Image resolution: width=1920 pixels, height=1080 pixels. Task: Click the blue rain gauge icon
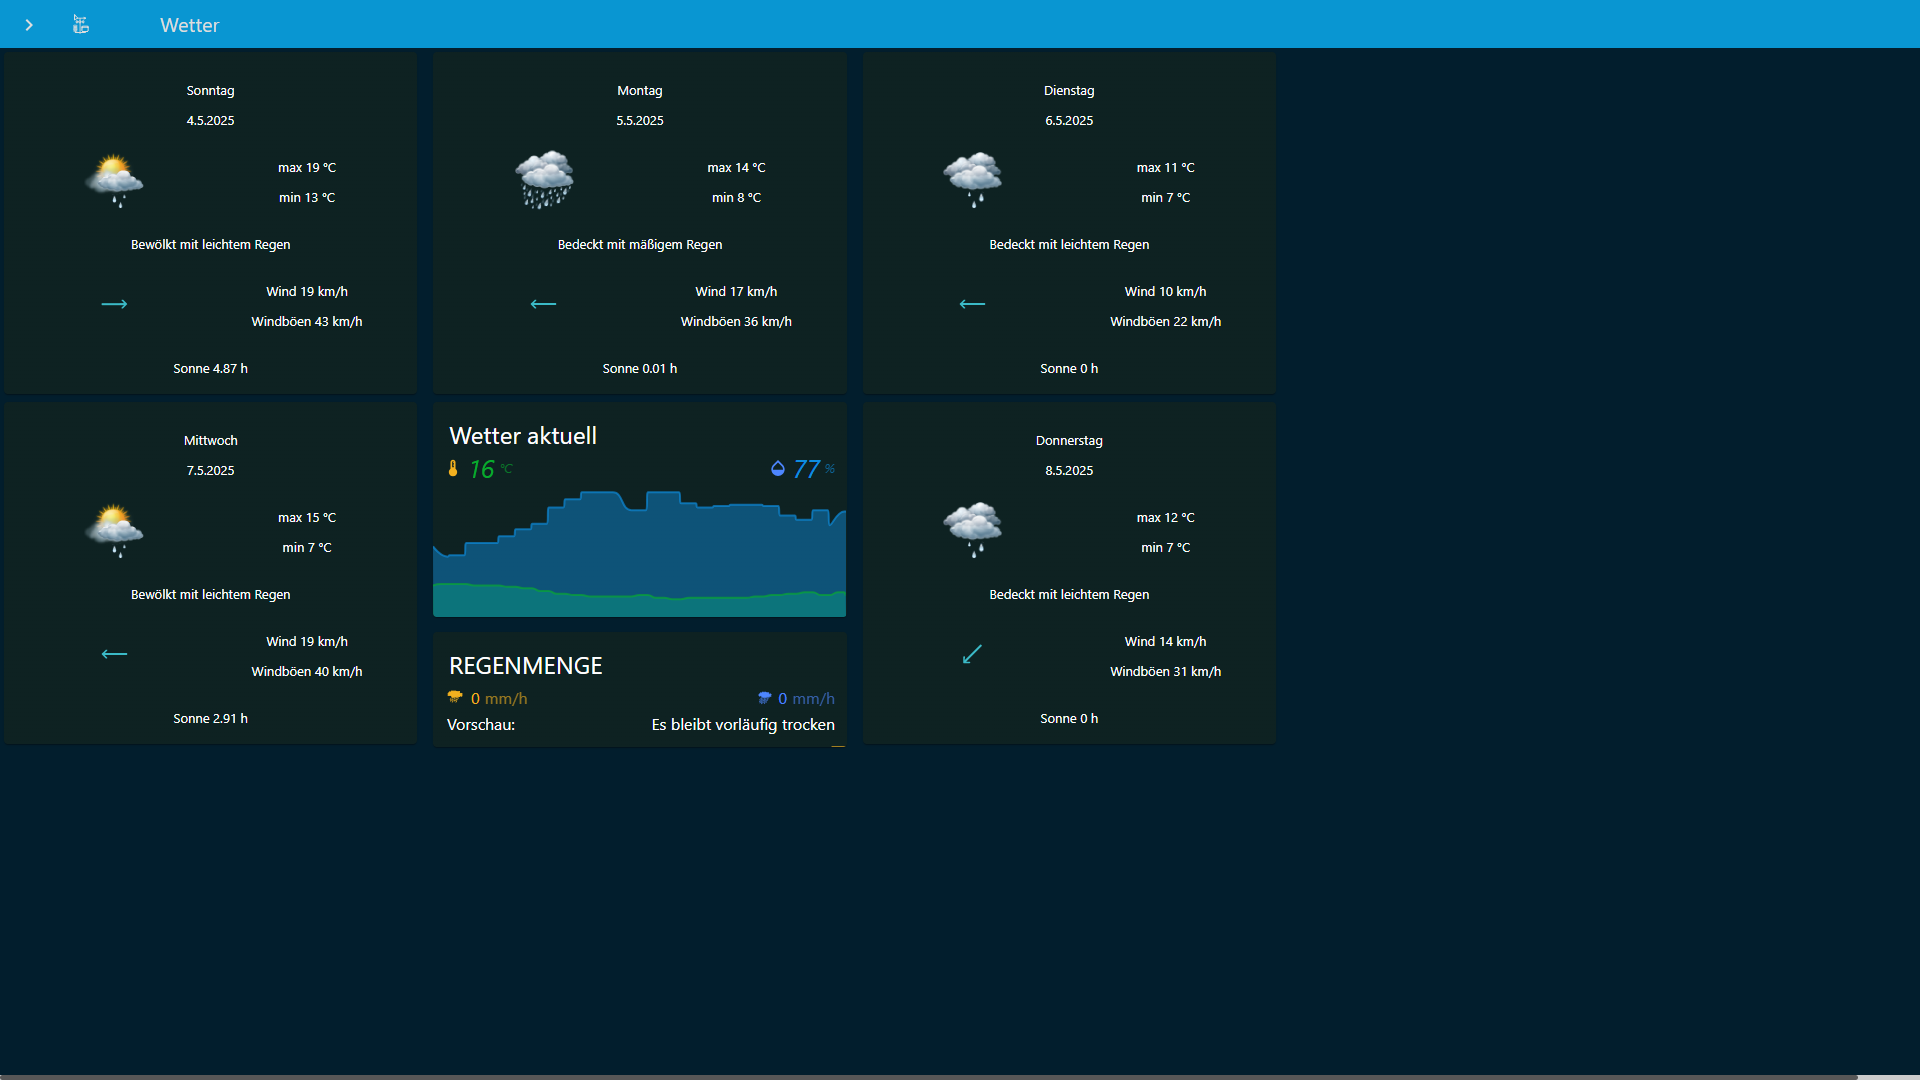[x=764, y=698]
